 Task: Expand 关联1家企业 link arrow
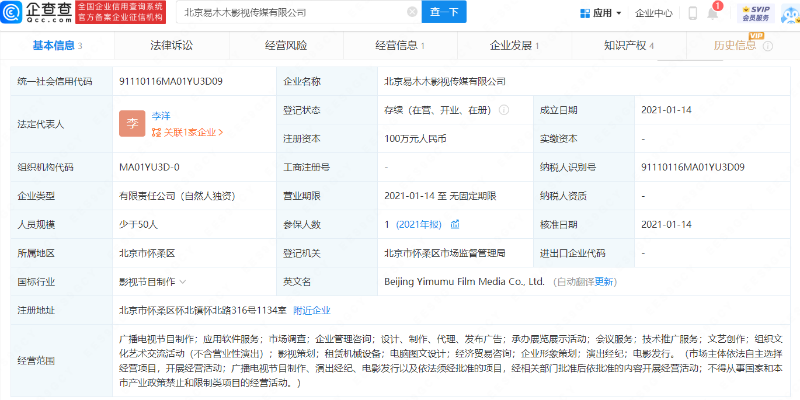pyautogui.click(x=220, y=132)
